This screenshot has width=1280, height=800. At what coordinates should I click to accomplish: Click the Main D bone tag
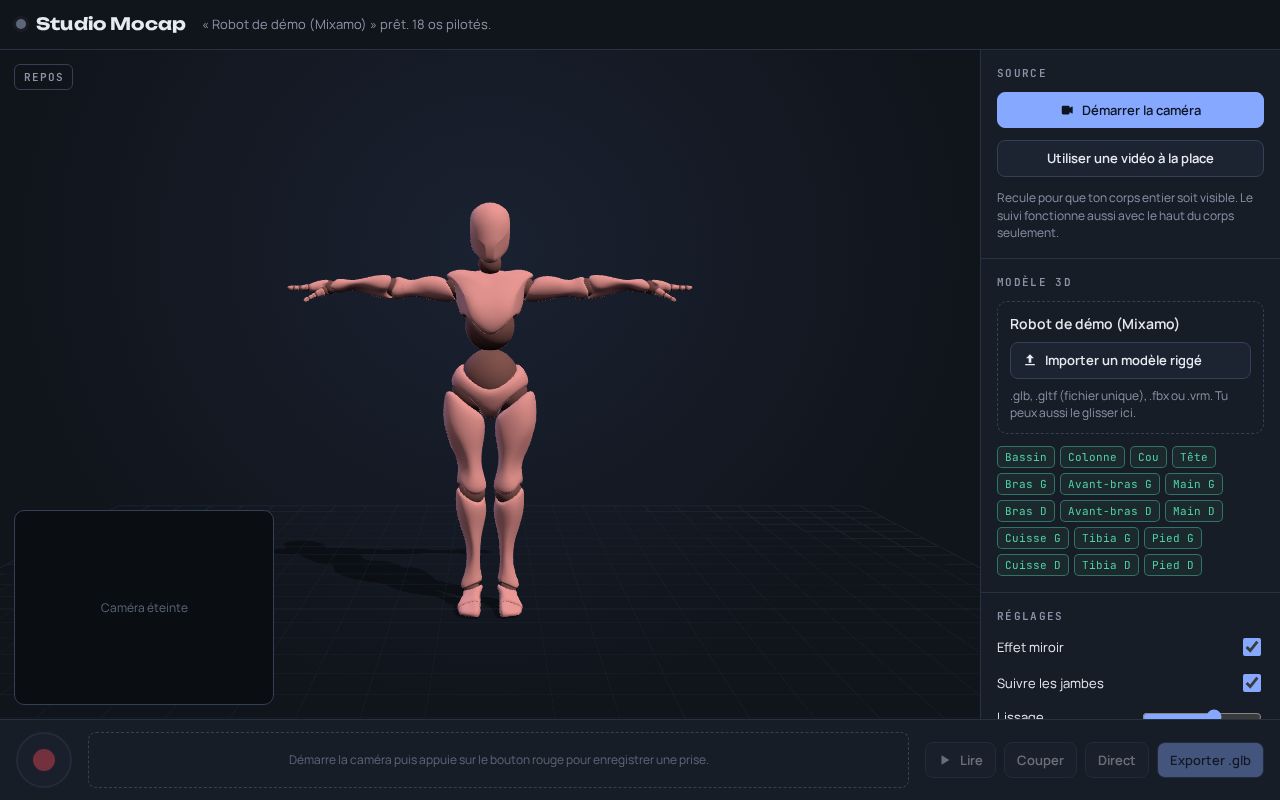pos(1194,511)
